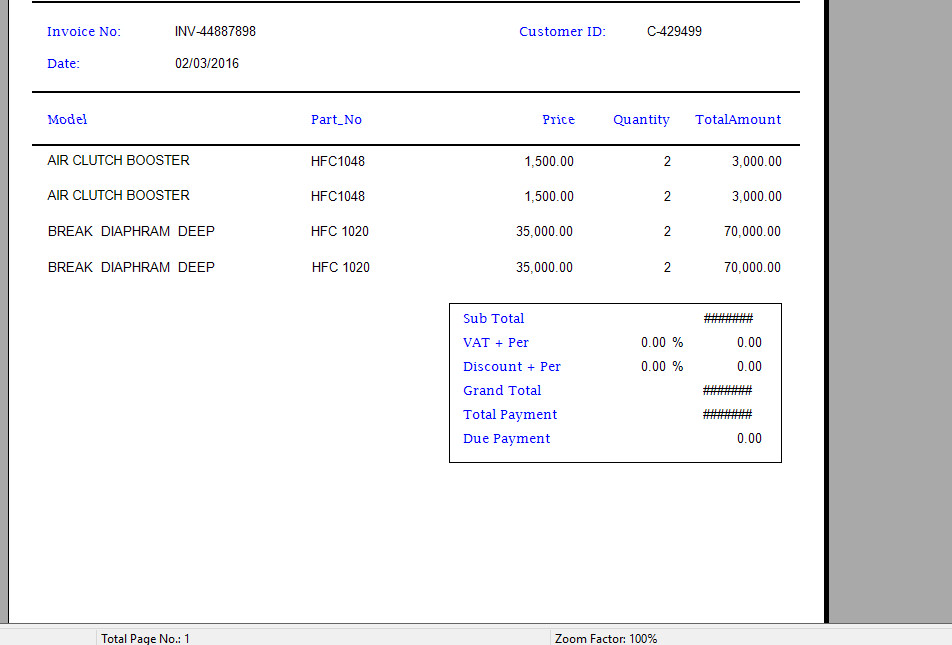Click price 35,000.00 in the third row
This screenshot has height=645, width=952.
(x=544, y=231)
